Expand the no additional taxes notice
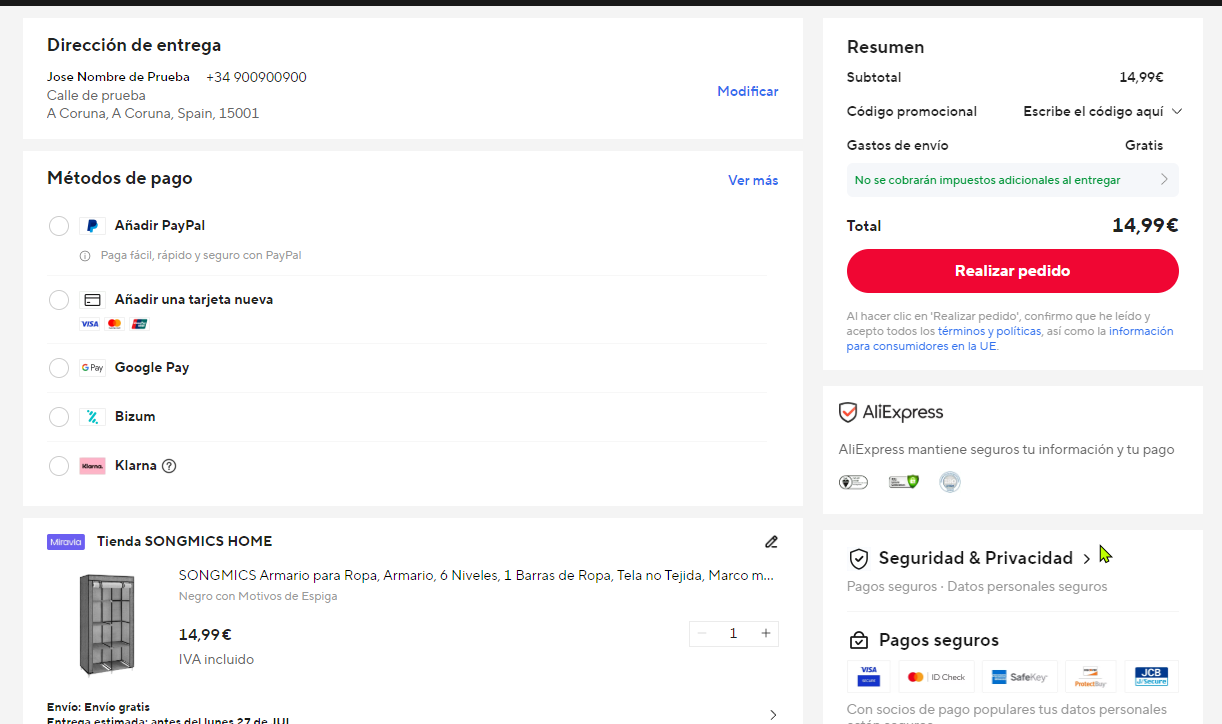The width and height of the screenshot is (1222, 724). [x=1013, y=180]
